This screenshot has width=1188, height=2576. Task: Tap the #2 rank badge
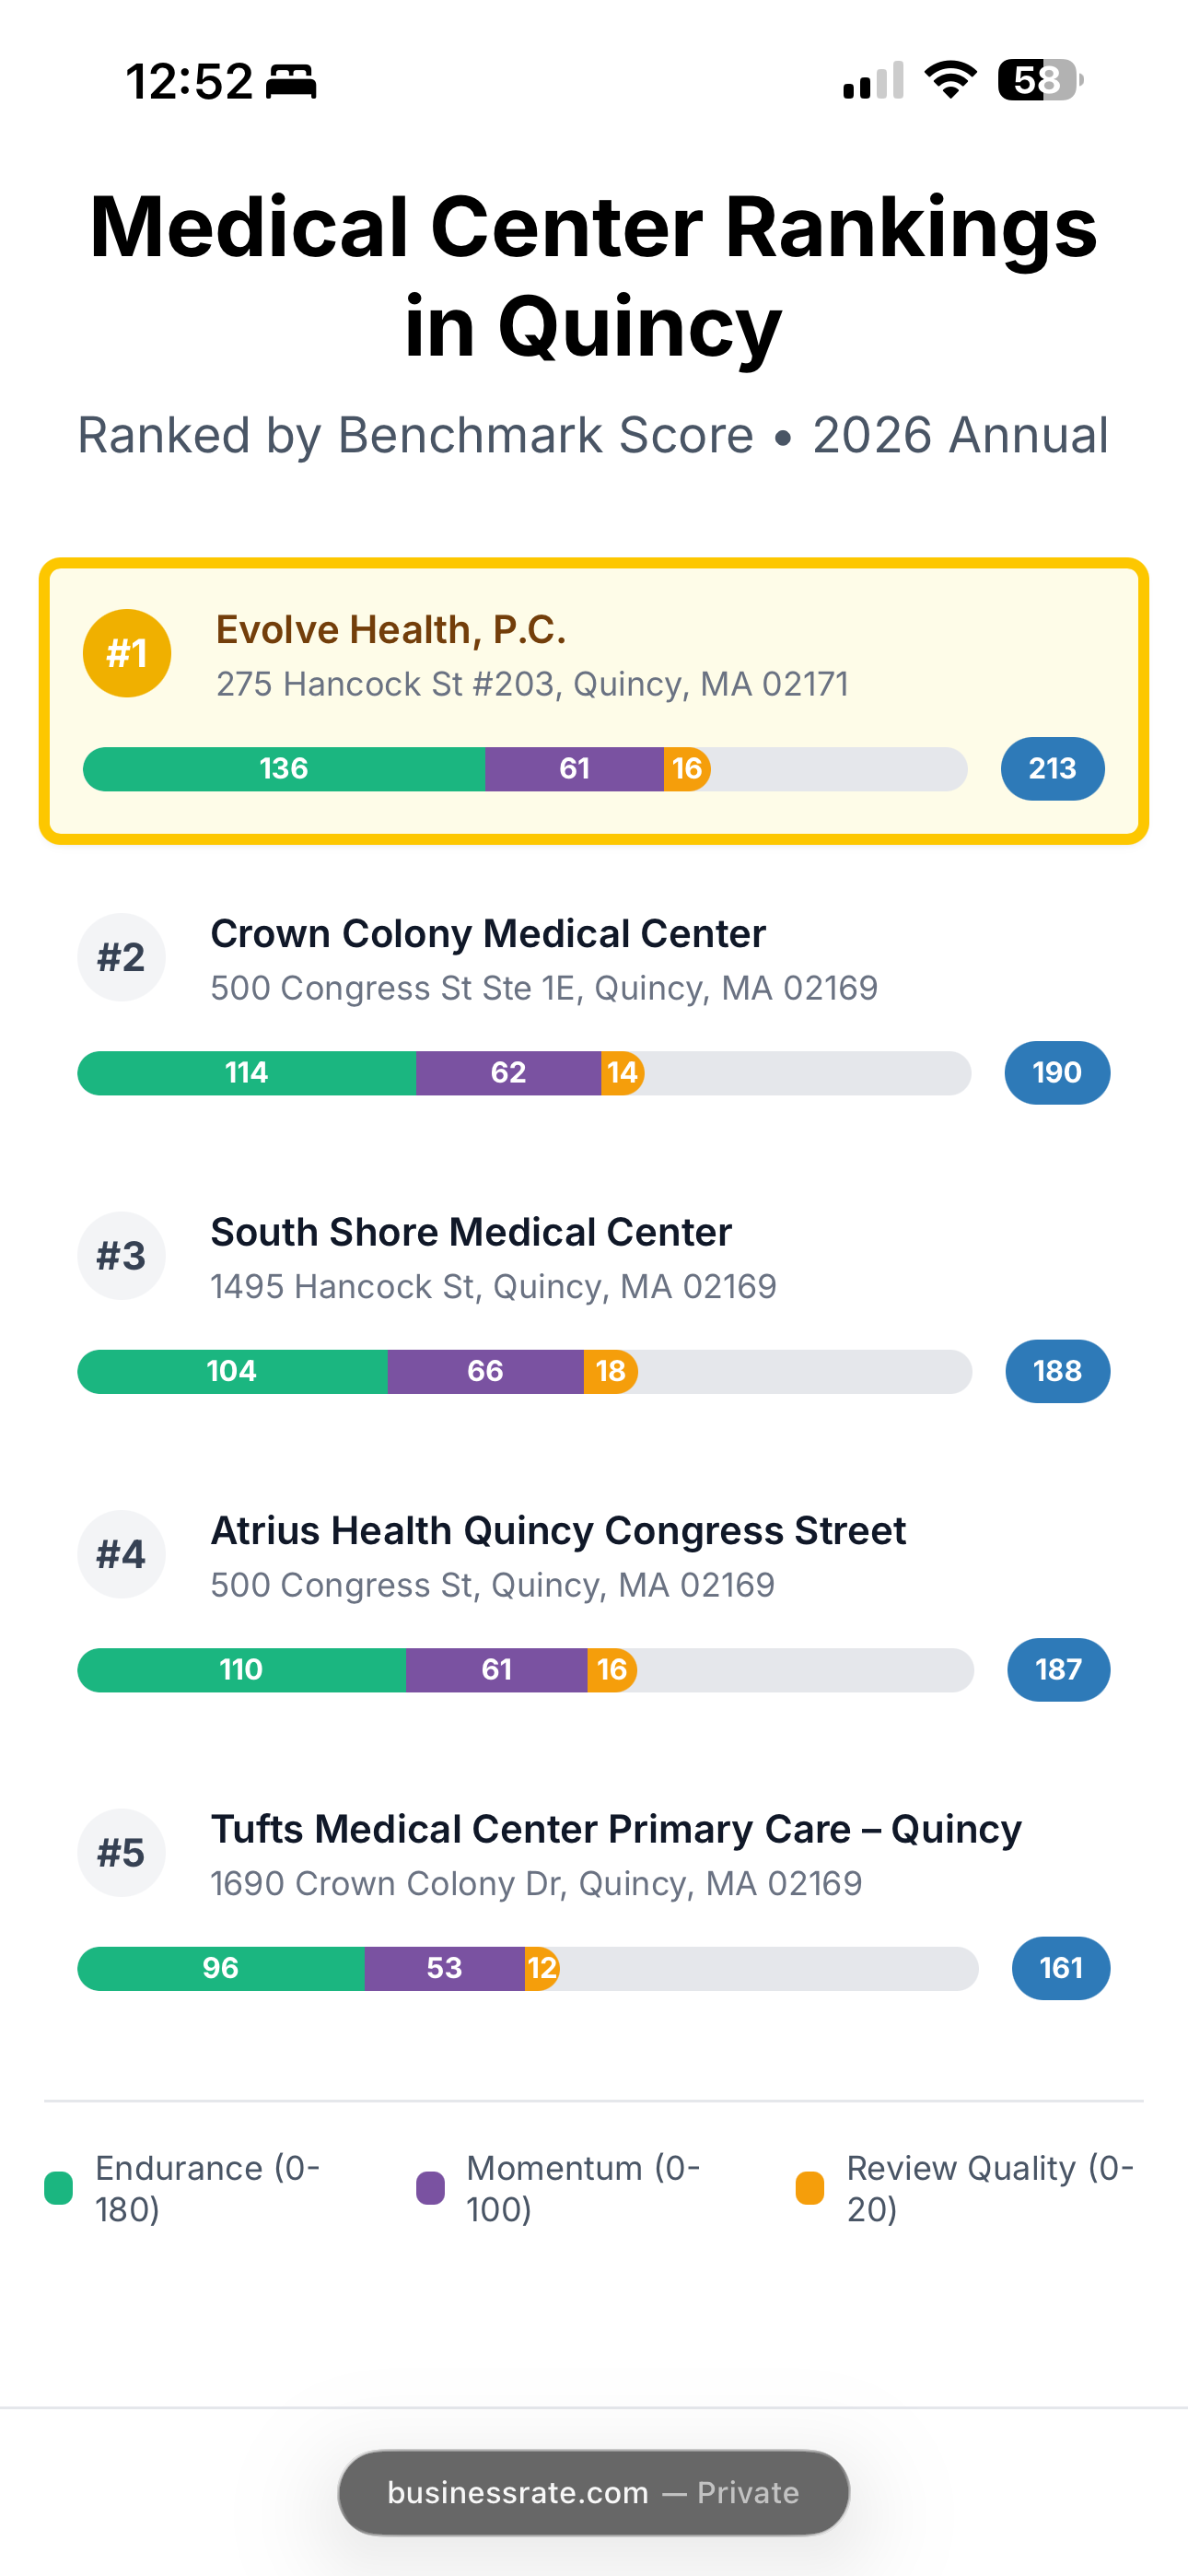click(x=121, y=957)
